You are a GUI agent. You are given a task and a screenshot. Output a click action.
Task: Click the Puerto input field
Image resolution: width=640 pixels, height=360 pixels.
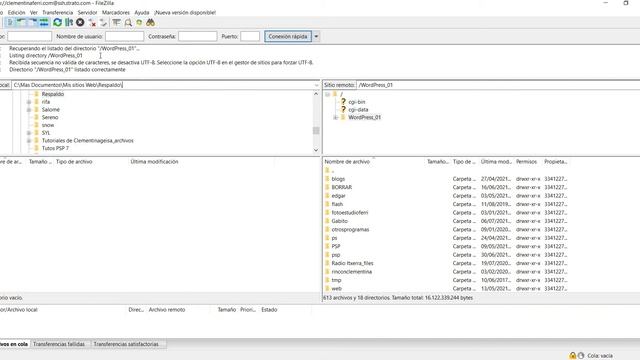click(250, 36)
